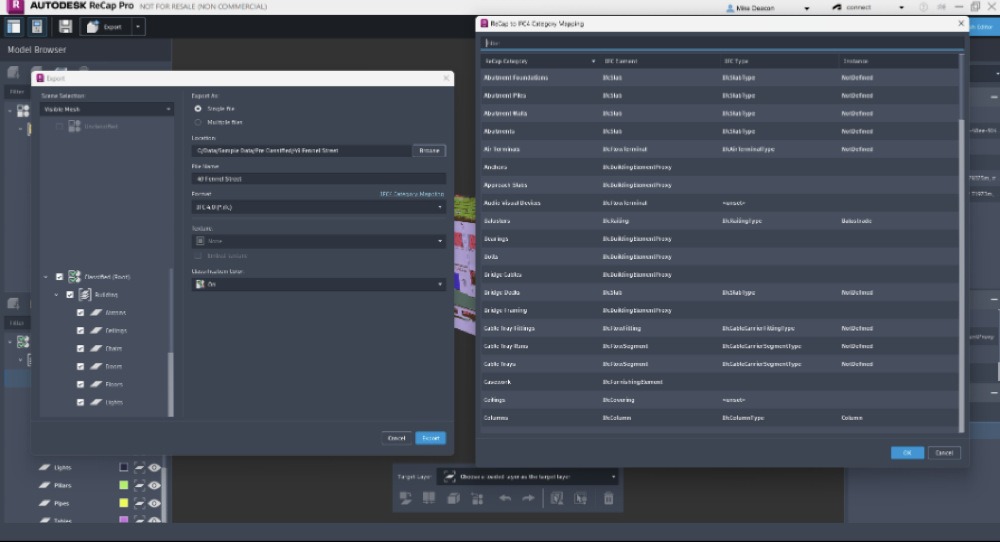Screen dimensions: 1000x542
Task: Toggle the Pipes layer visibility eye
Action: 154,503
